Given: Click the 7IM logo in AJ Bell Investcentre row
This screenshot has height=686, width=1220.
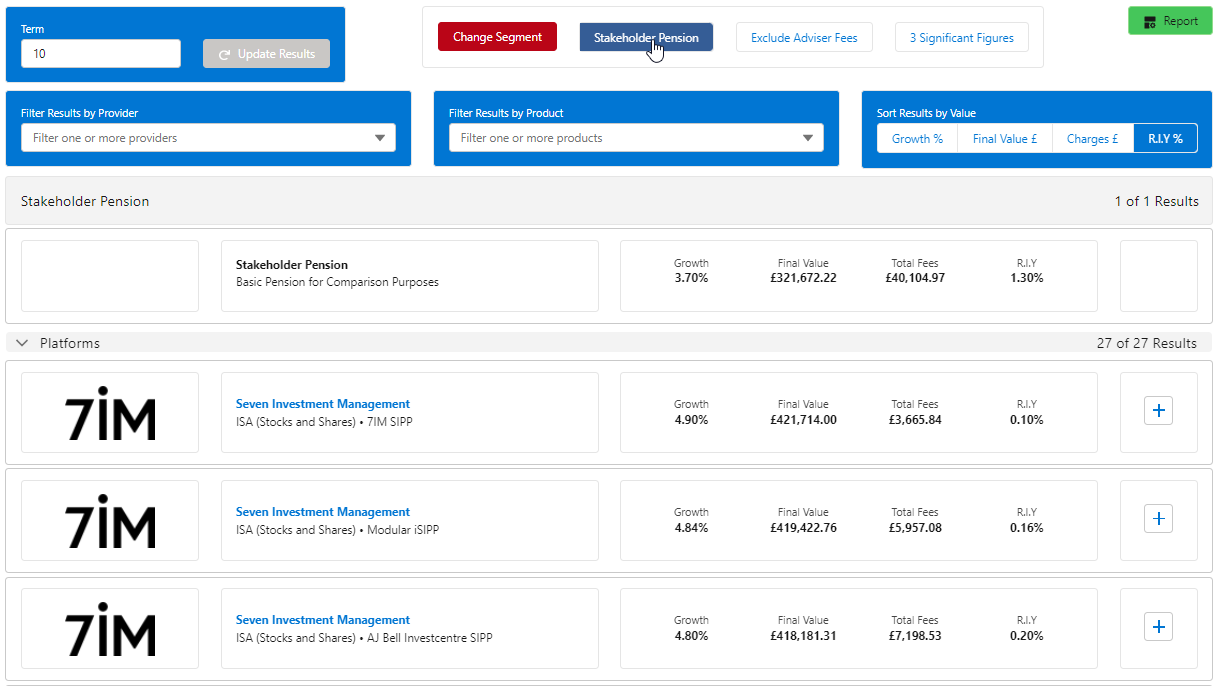Looking at the screenshot, I should click(110, 629).
